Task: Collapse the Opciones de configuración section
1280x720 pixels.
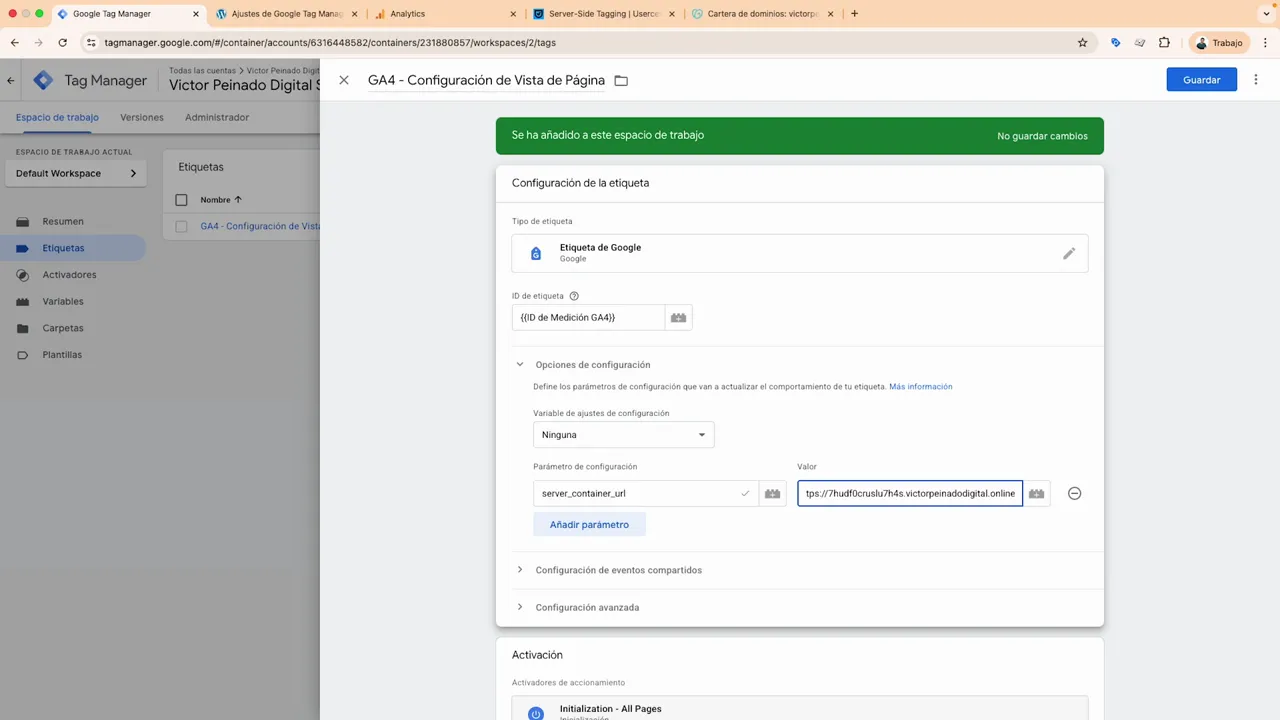Action: tap(519, 364)
